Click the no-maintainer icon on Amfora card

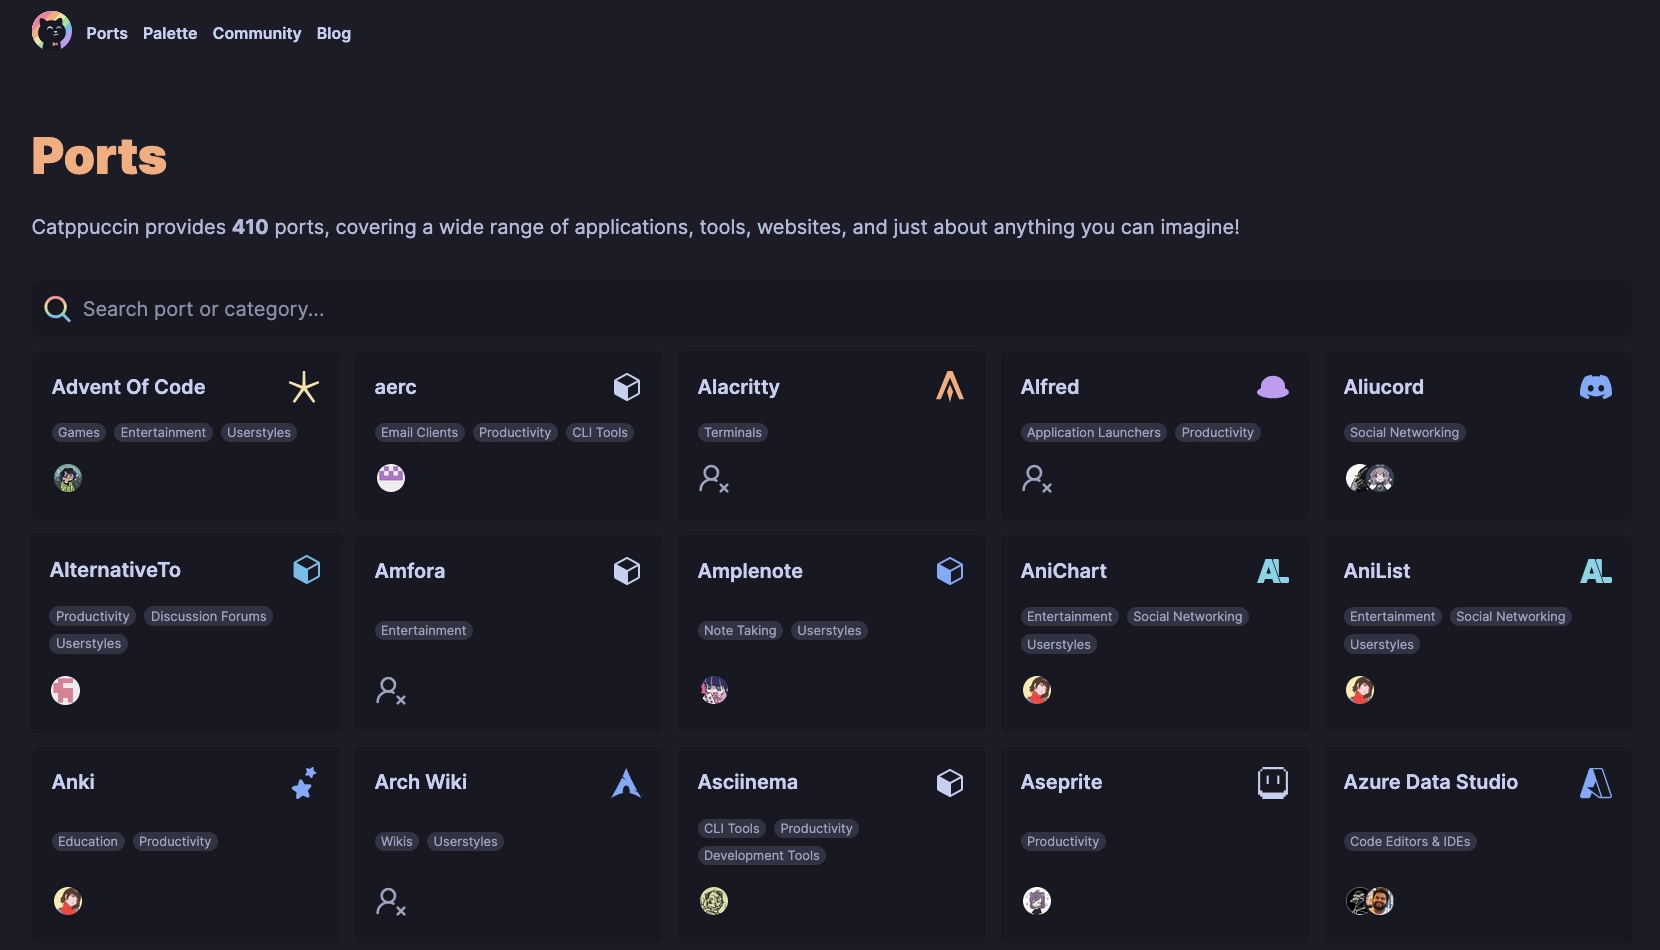pos(391,691)
